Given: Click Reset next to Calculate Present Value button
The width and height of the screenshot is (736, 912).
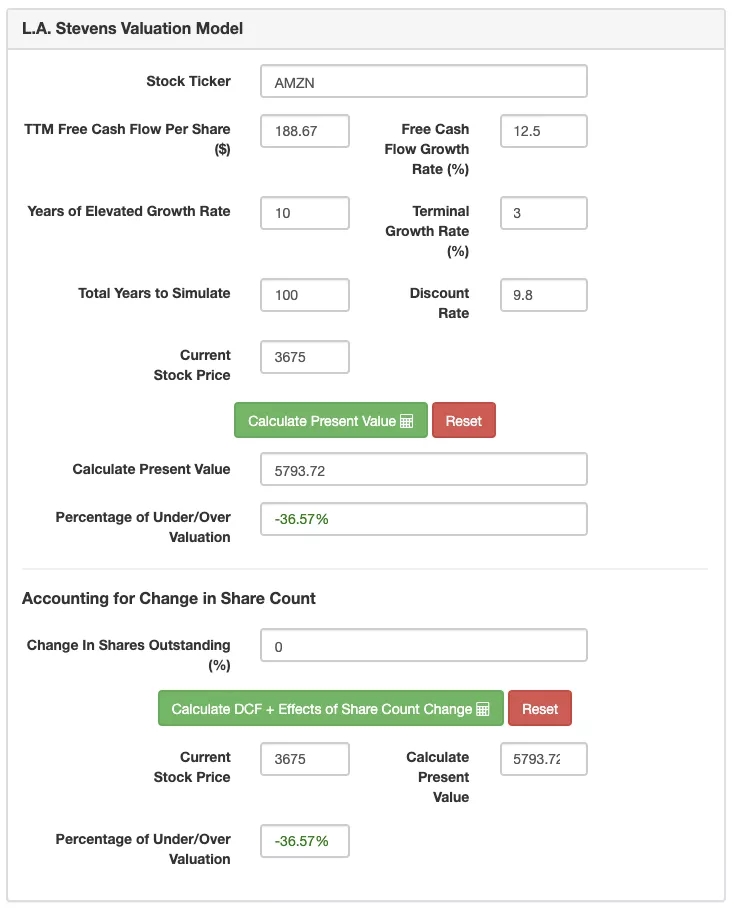Looking at the screenshot, I should pos(464,421).
